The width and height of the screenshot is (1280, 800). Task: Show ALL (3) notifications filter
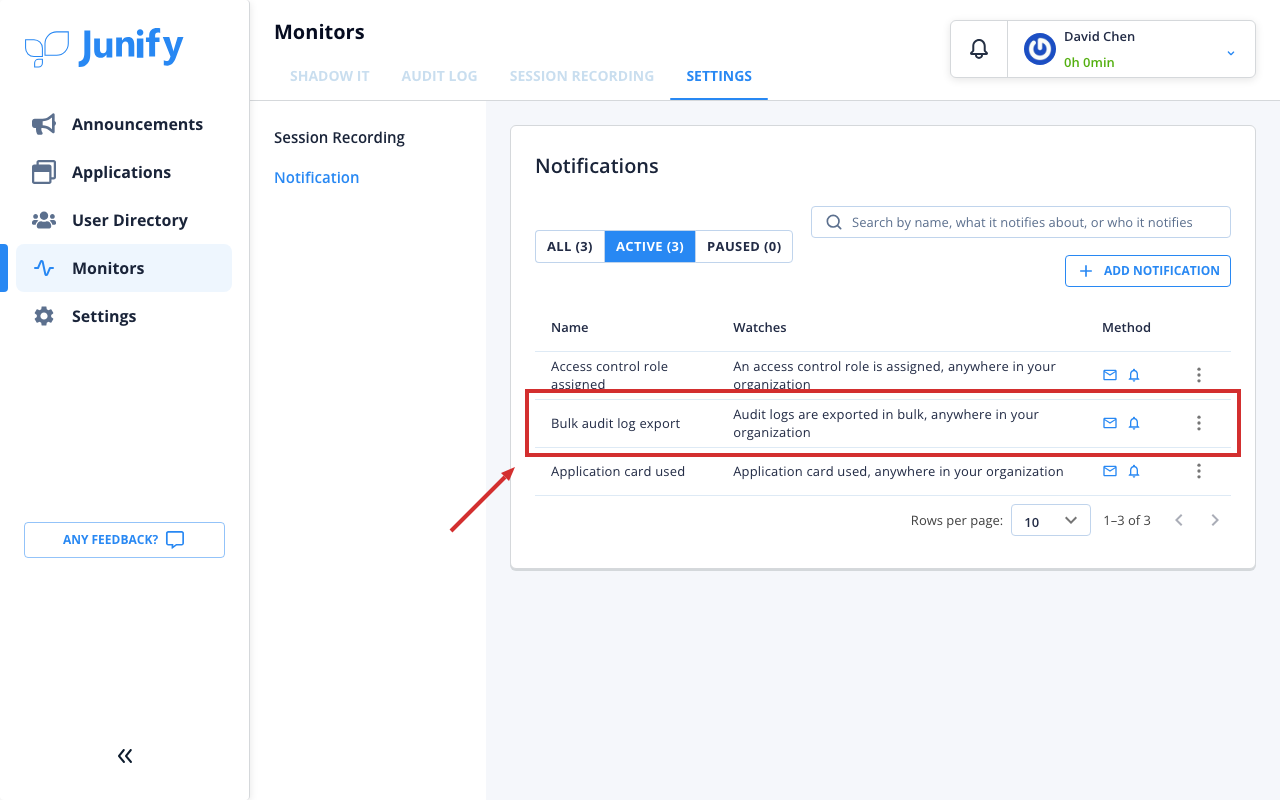pos(570,246)
